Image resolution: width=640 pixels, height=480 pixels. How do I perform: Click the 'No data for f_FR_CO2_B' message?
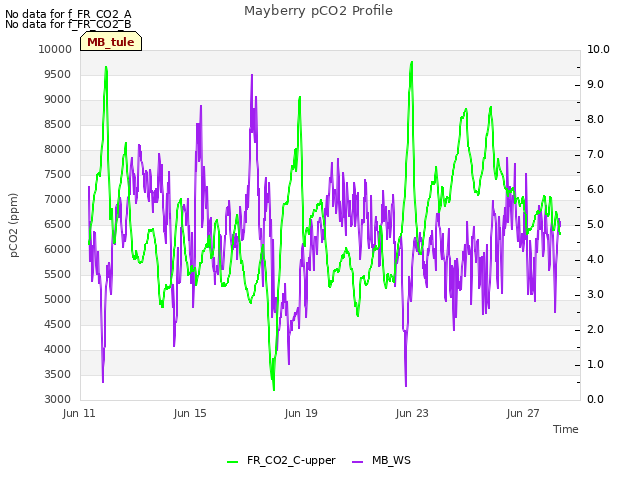point(68,24)
